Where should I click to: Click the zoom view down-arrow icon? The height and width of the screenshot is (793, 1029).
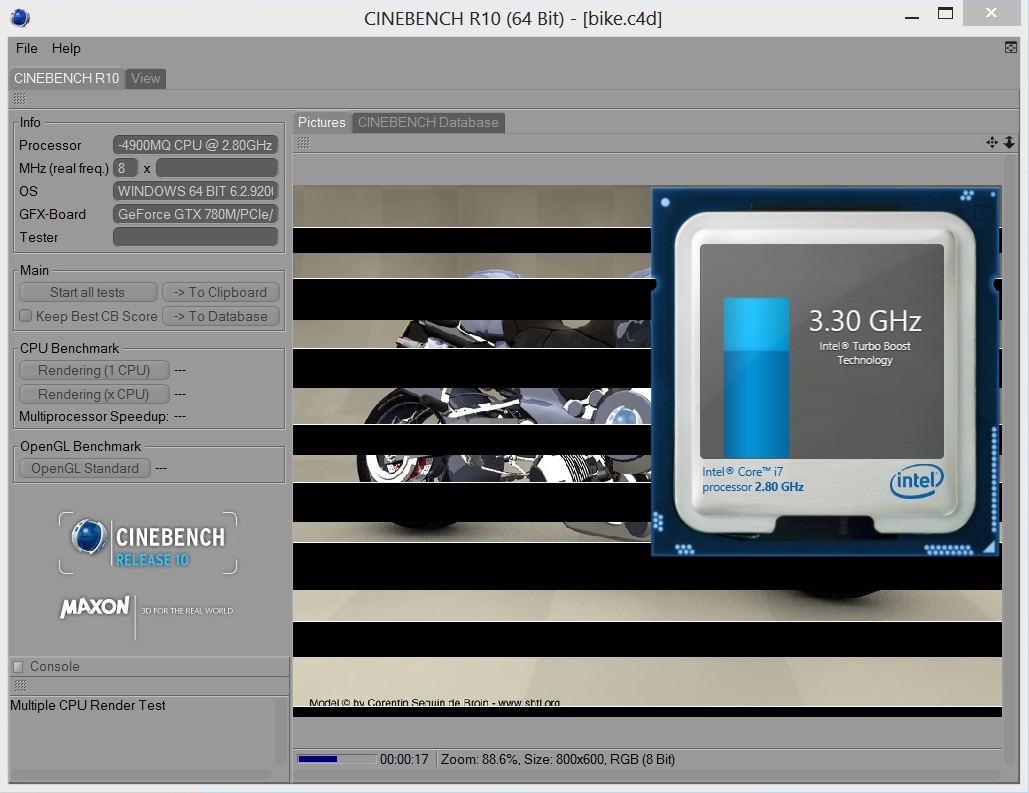(1009, 142)
